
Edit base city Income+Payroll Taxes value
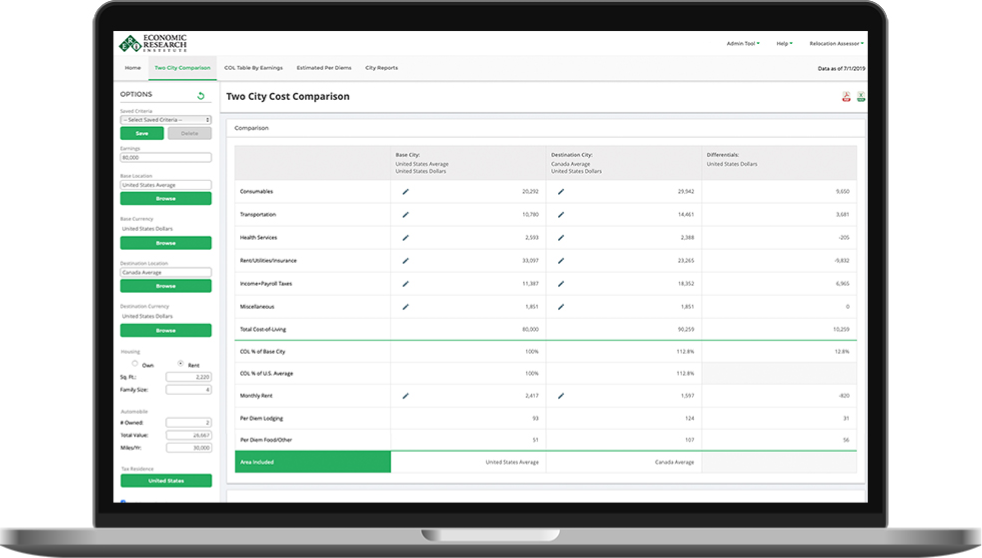click(x=406, y=283)
